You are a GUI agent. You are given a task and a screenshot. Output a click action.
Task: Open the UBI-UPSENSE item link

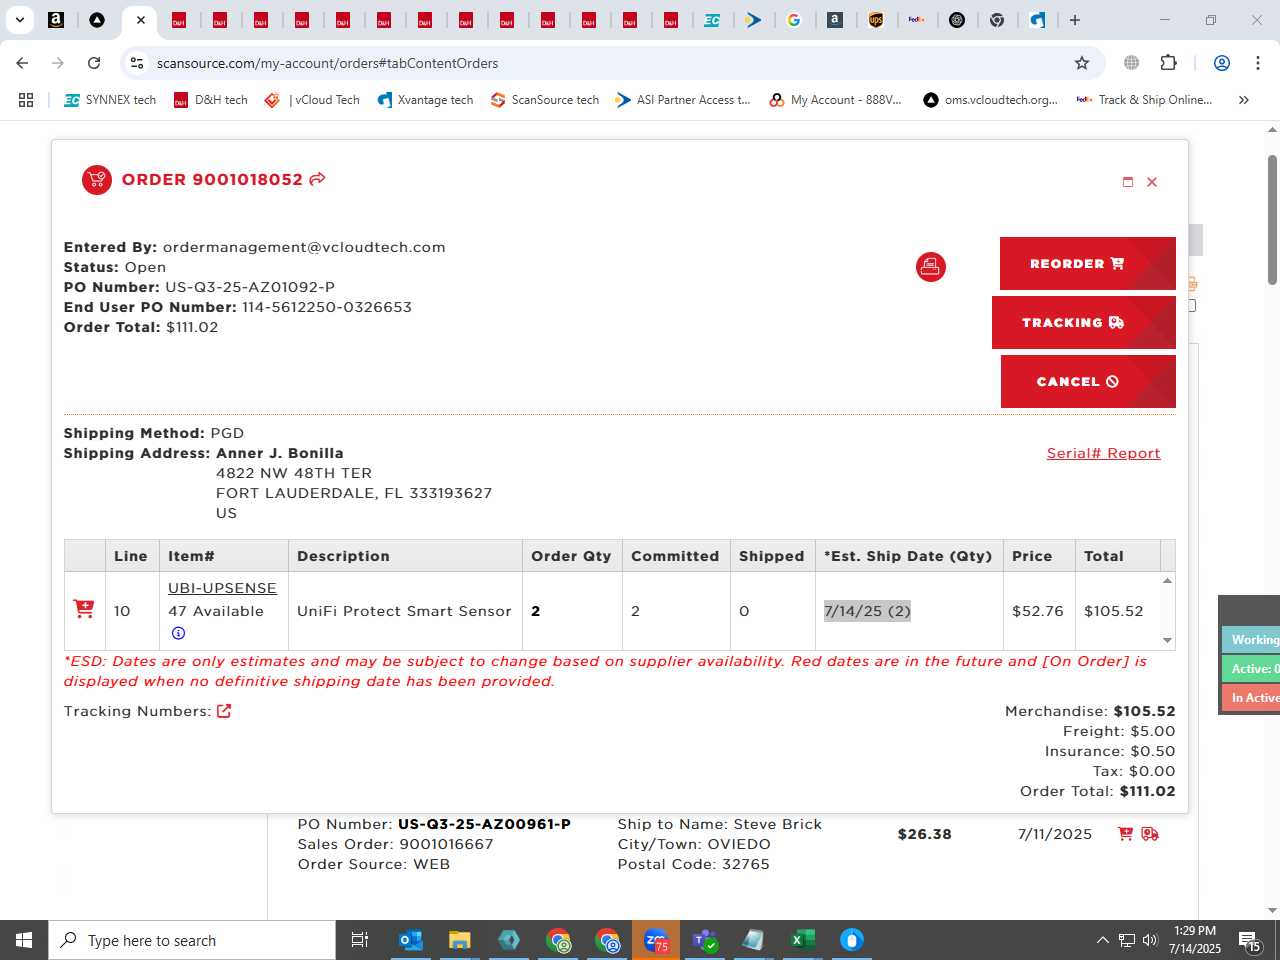222,588
